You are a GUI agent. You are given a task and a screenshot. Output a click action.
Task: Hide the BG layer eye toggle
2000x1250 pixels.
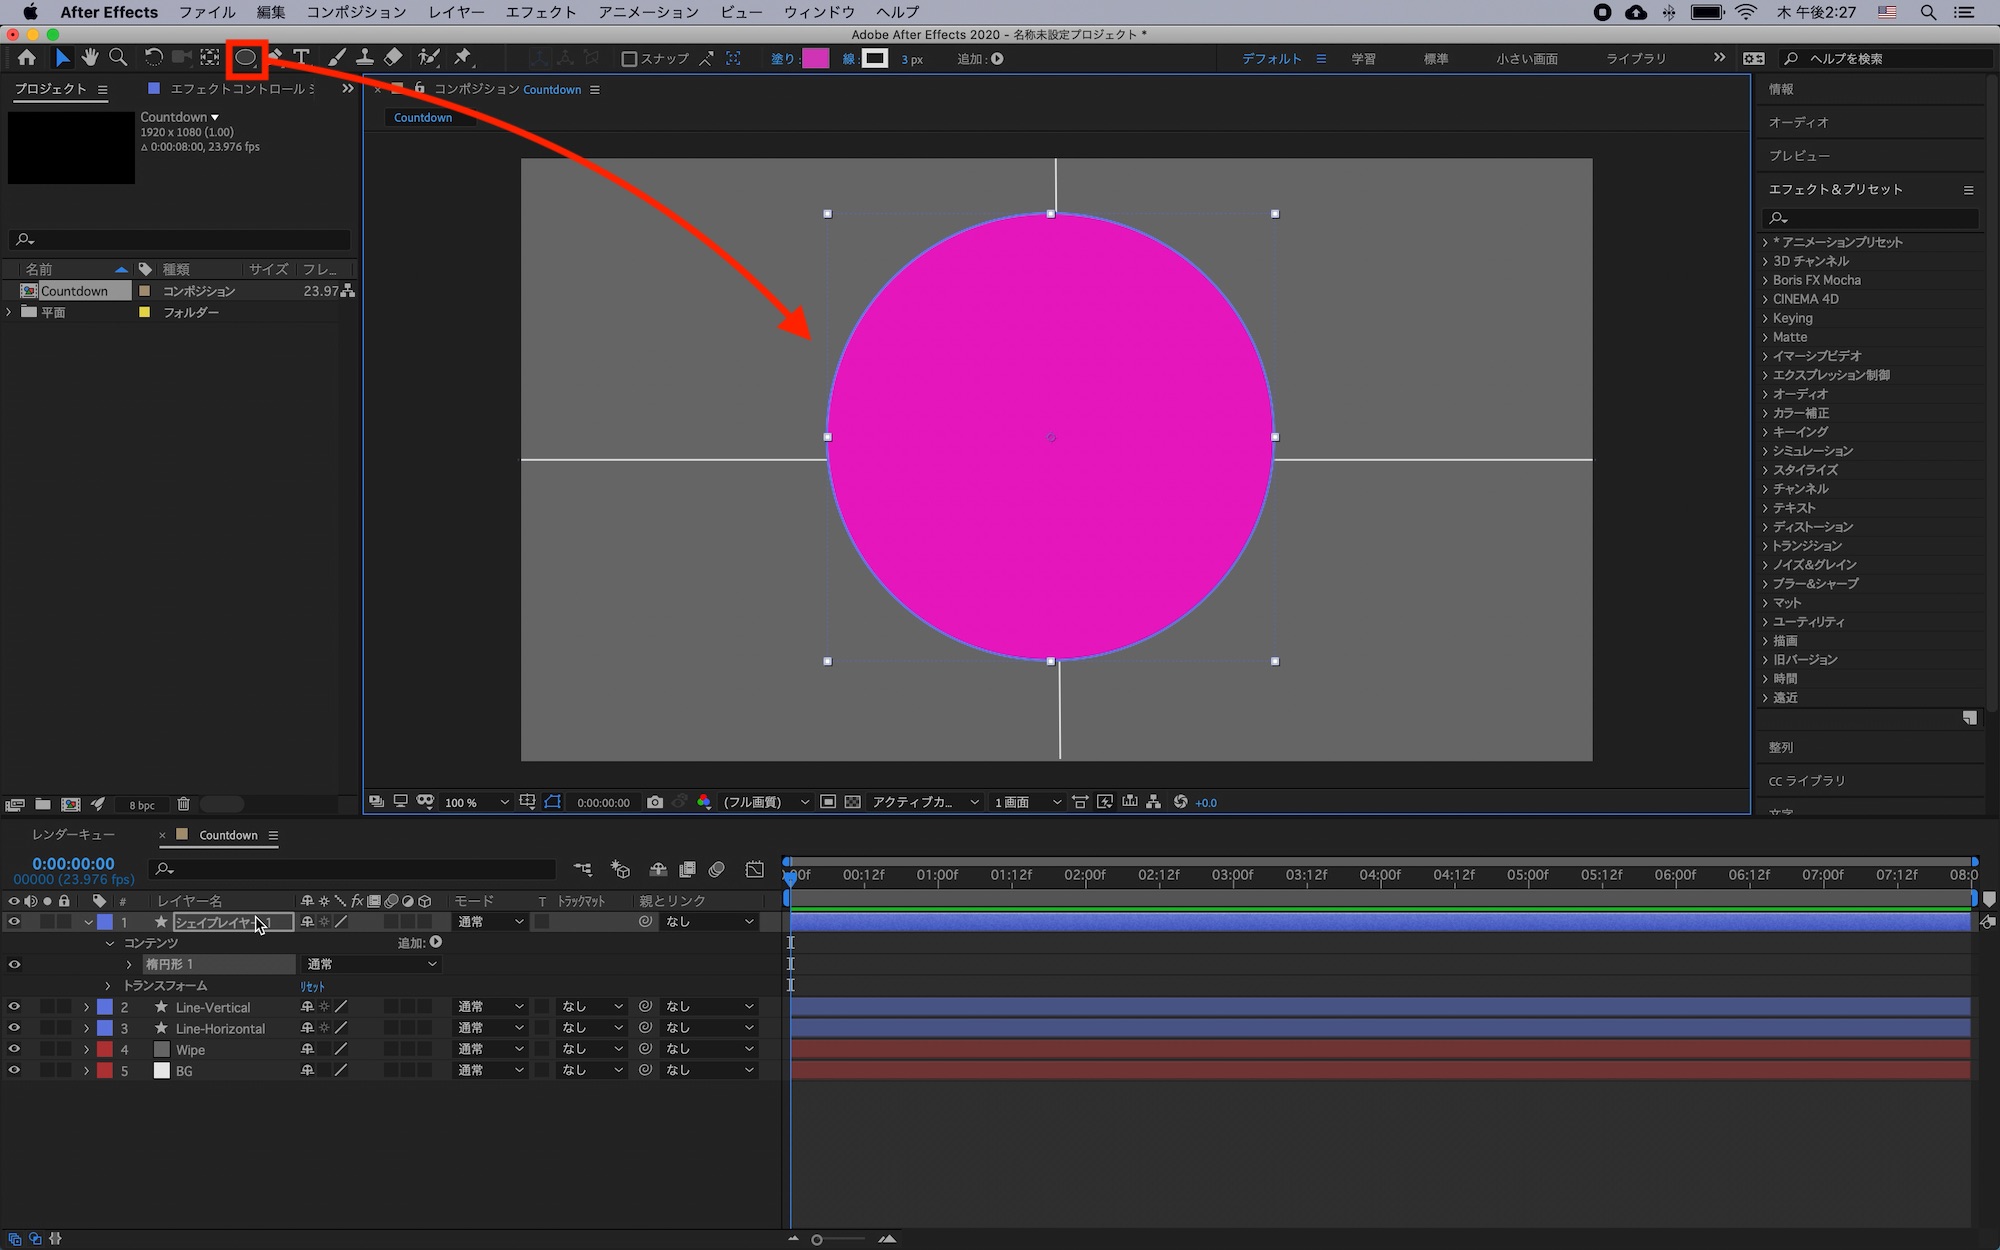pyautogui.click(x=14, y=1070)
